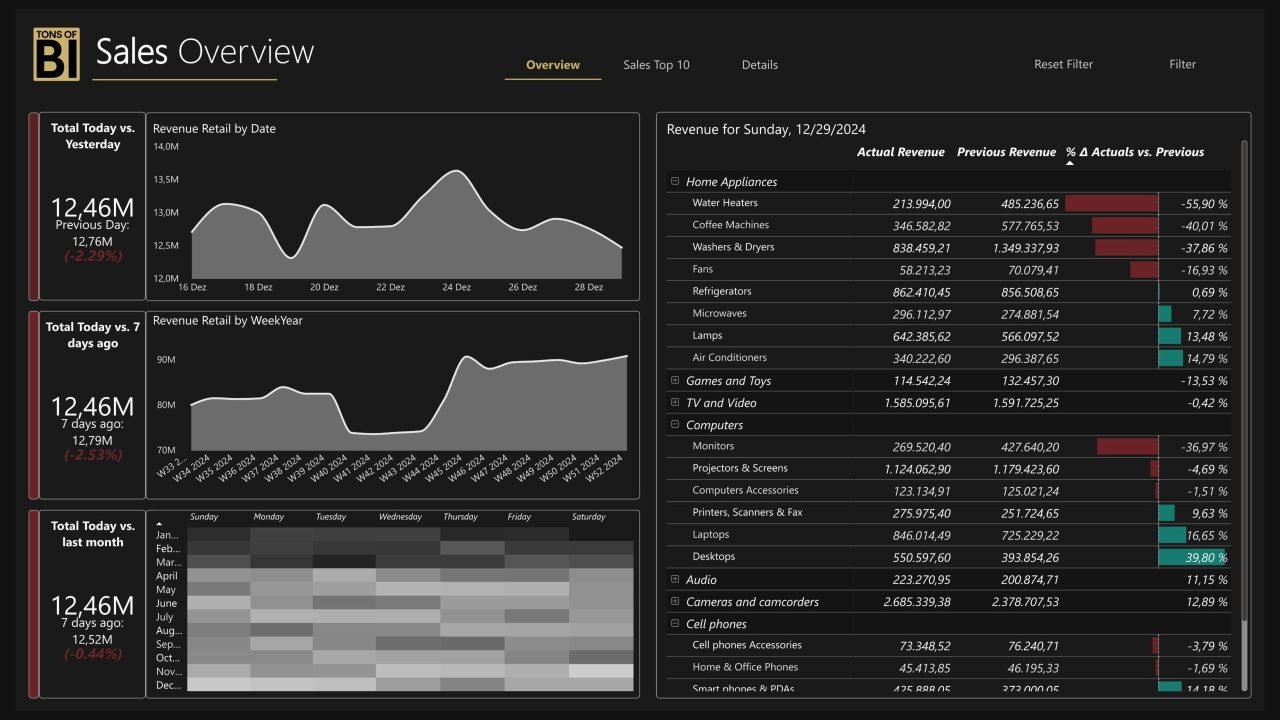Select the Cell phones Accessories row

747,645
